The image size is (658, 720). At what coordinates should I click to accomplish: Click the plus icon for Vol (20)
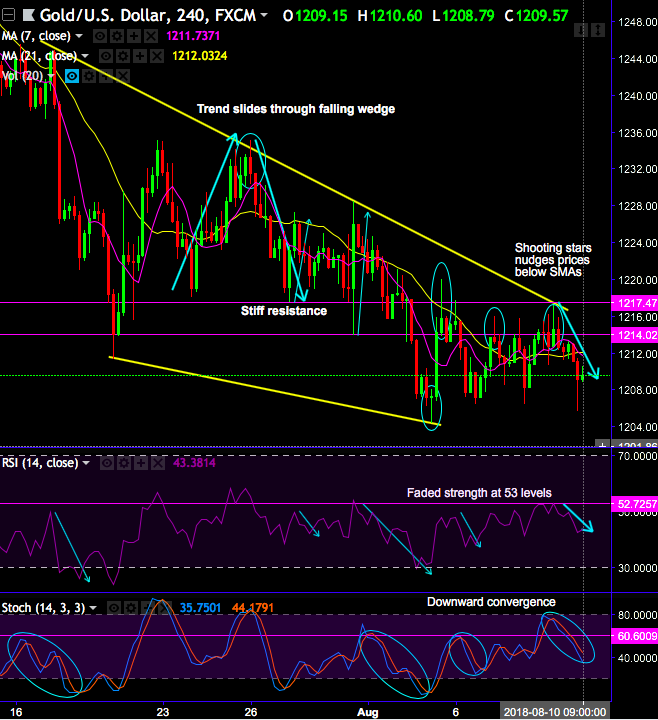pyautogui.click(x=106, y=76)
